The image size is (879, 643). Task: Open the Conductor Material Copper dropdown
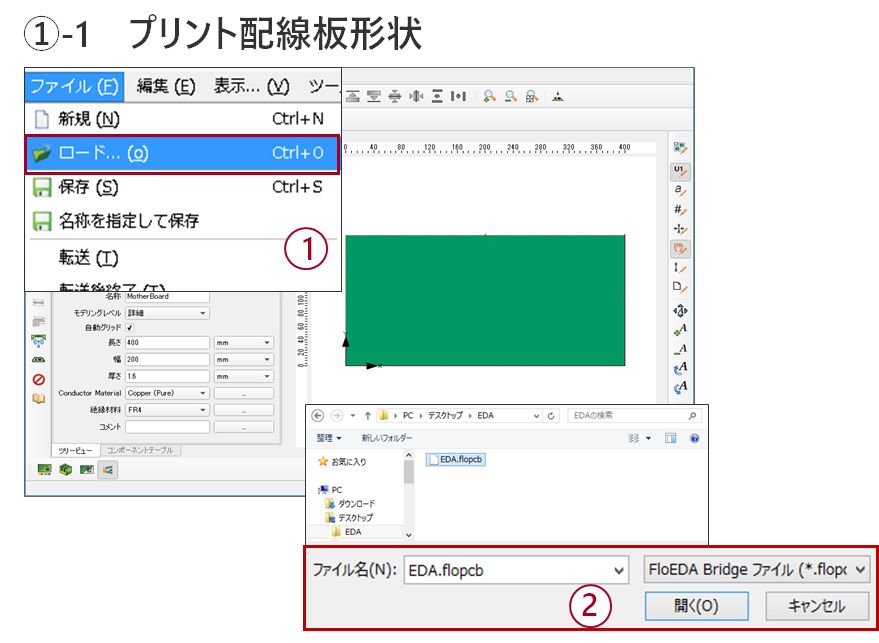[x=167, y=393]
